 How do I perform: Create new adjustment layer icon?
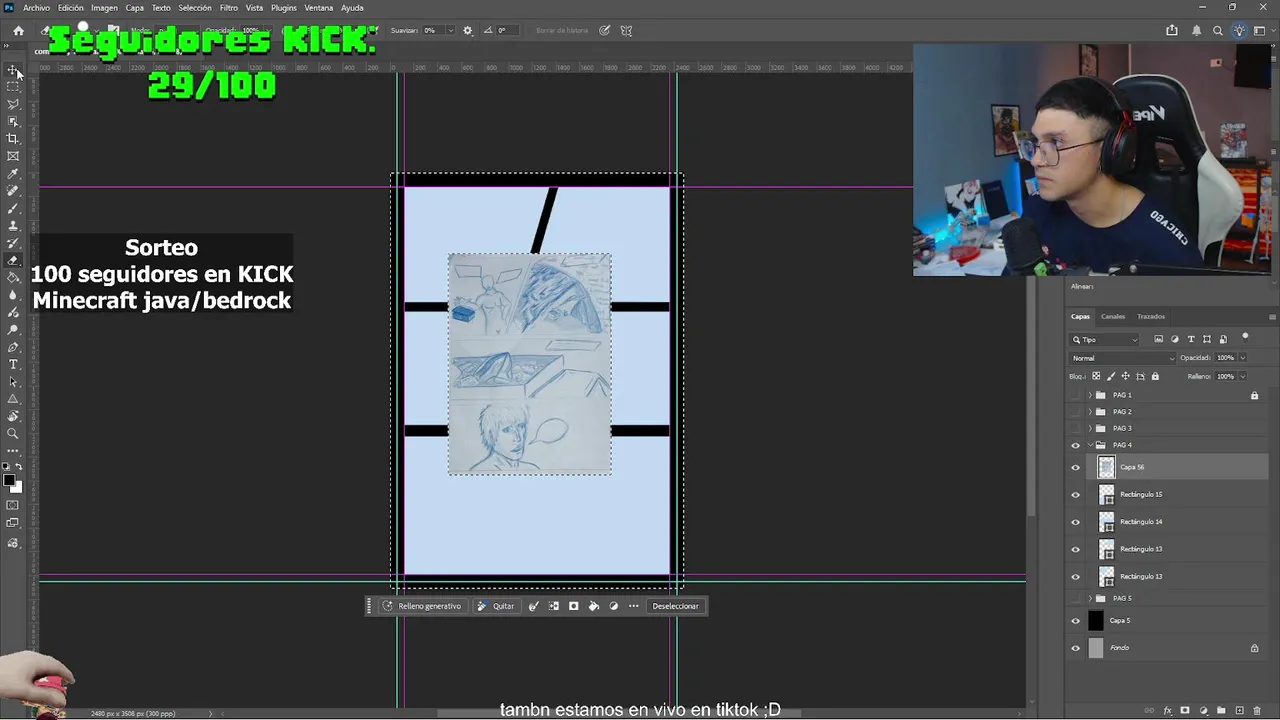coord(1203,711)
